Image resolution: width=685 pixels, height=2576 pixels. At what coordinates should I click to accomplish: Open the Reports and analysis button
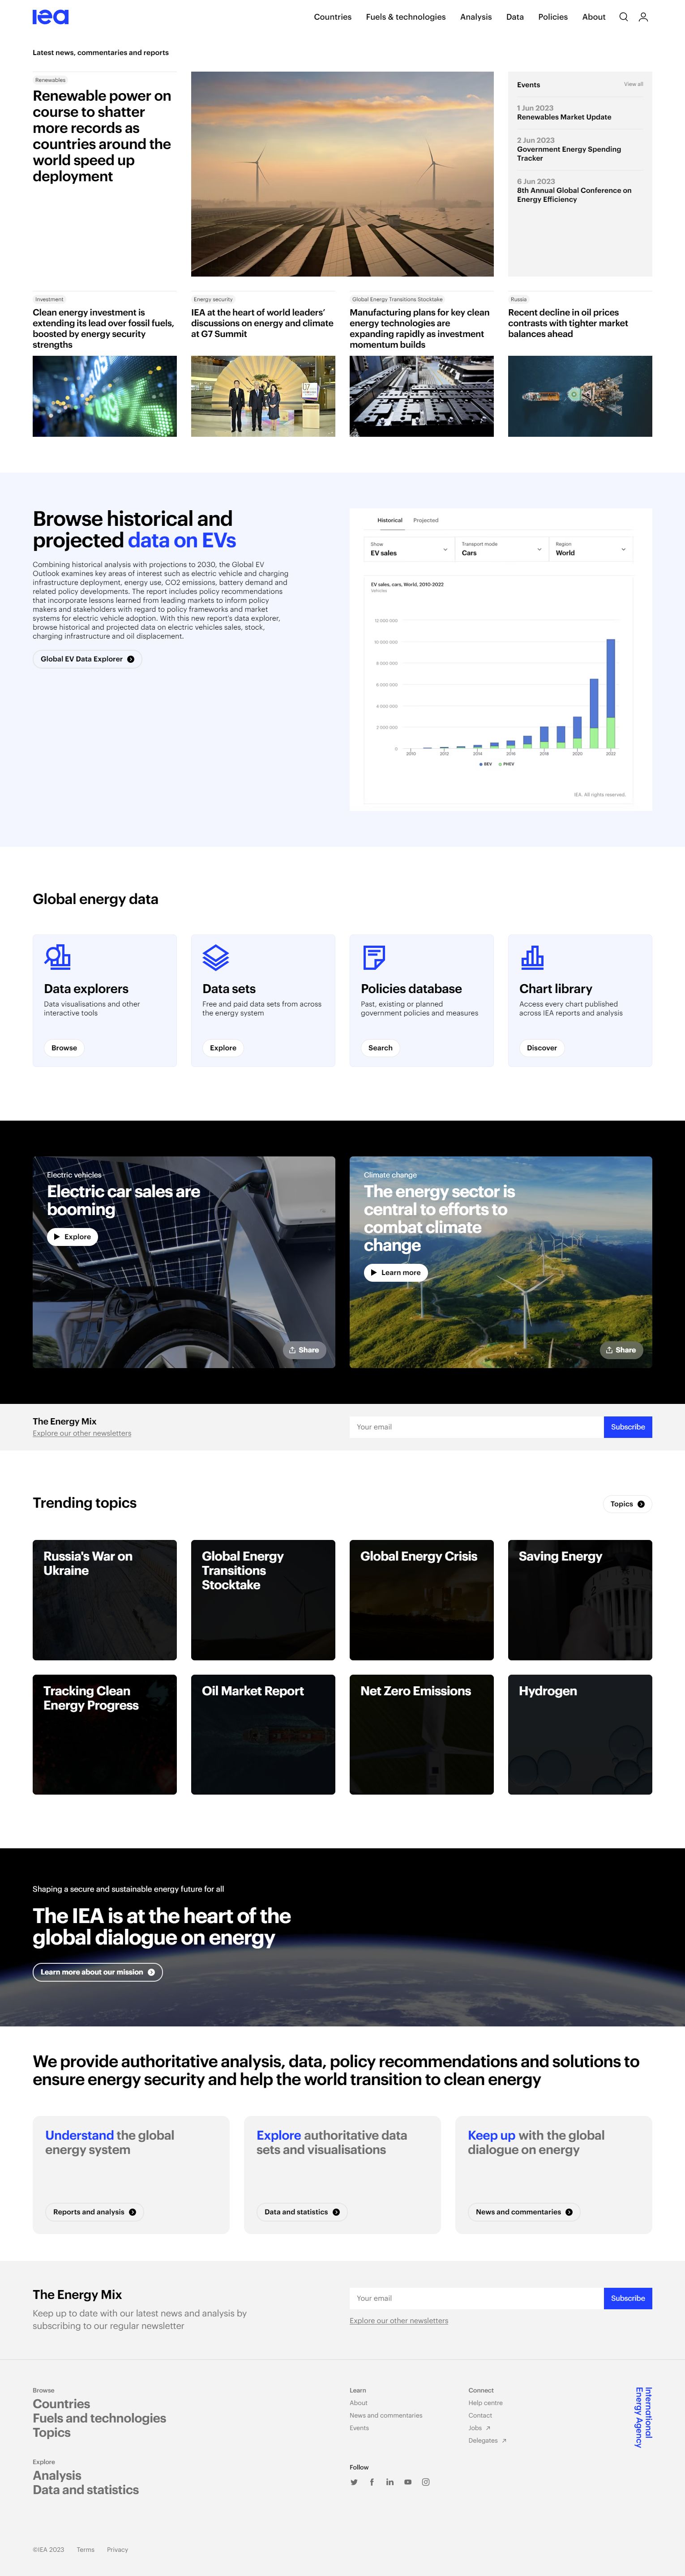95,2212
